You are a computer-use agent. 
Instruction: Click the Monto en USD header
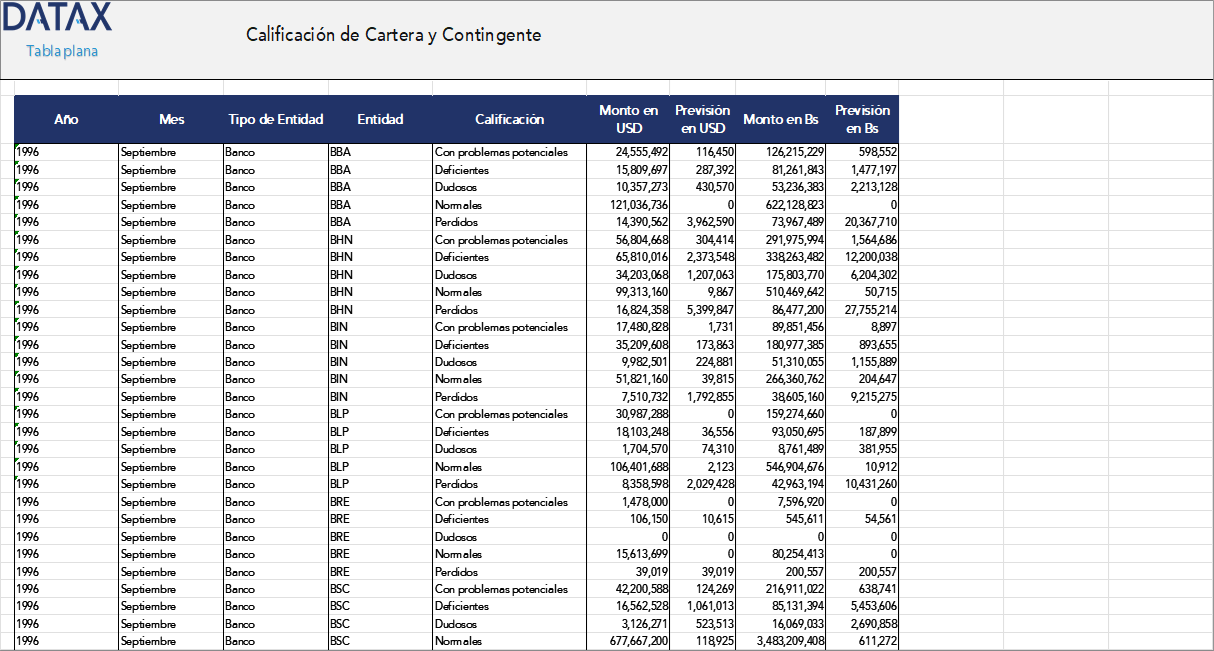pyautogui.click(x=628, y=118)
